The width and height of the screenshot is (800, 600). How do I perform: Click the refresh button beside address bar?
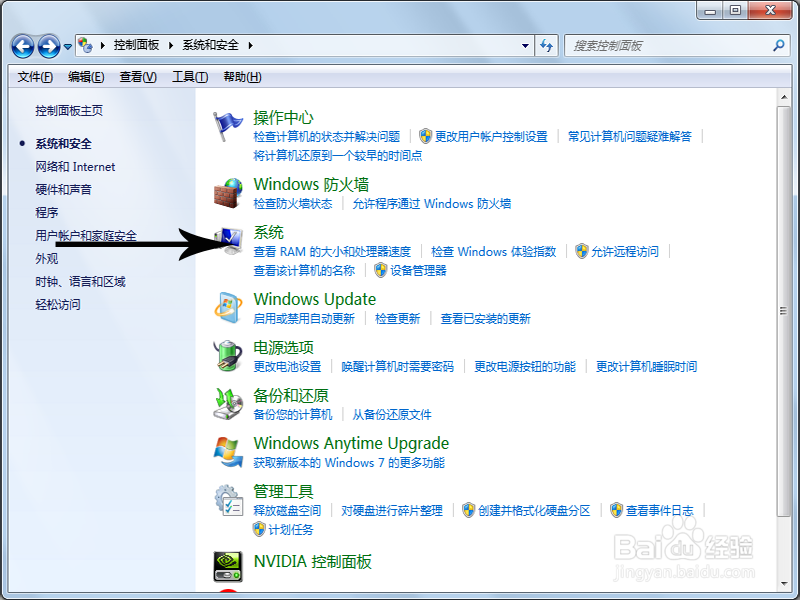(x=546, y=46)
